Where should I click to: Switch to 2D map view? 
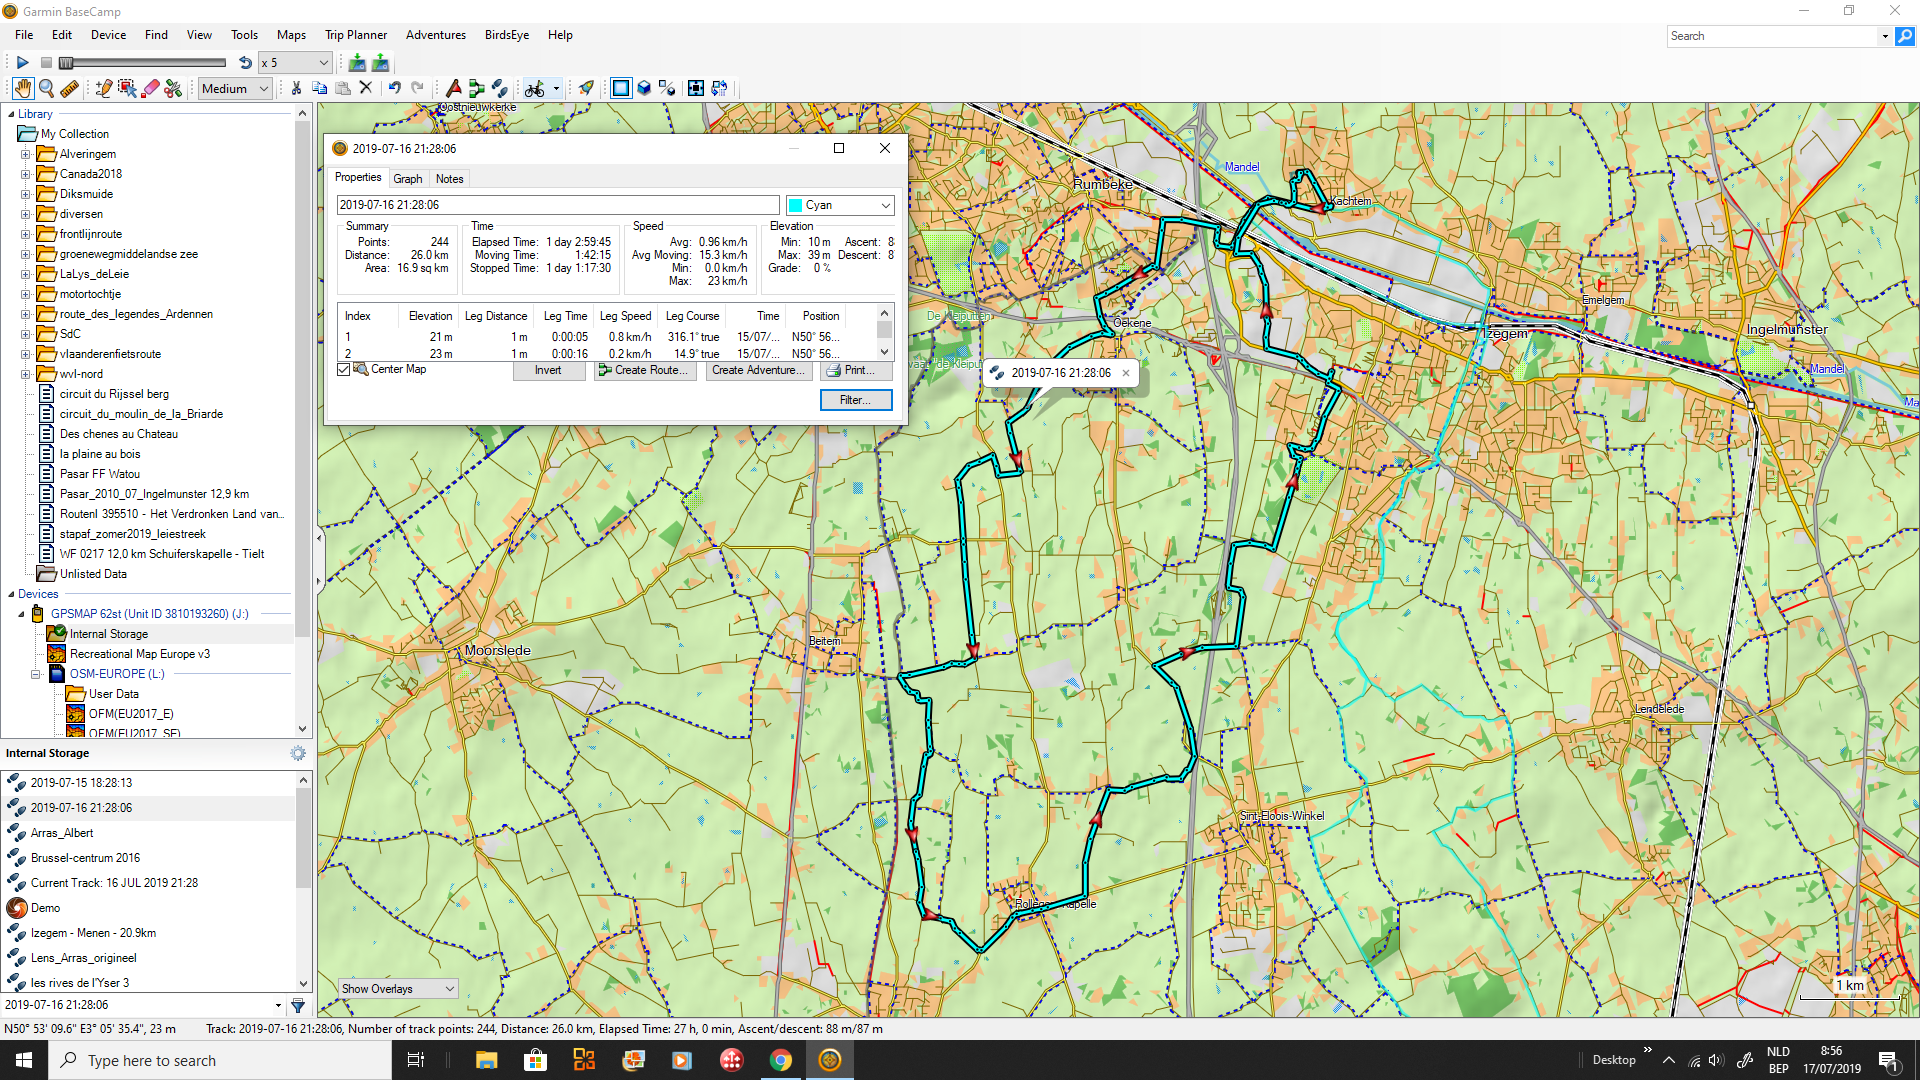pyautogui.click(x=621, y=88)
